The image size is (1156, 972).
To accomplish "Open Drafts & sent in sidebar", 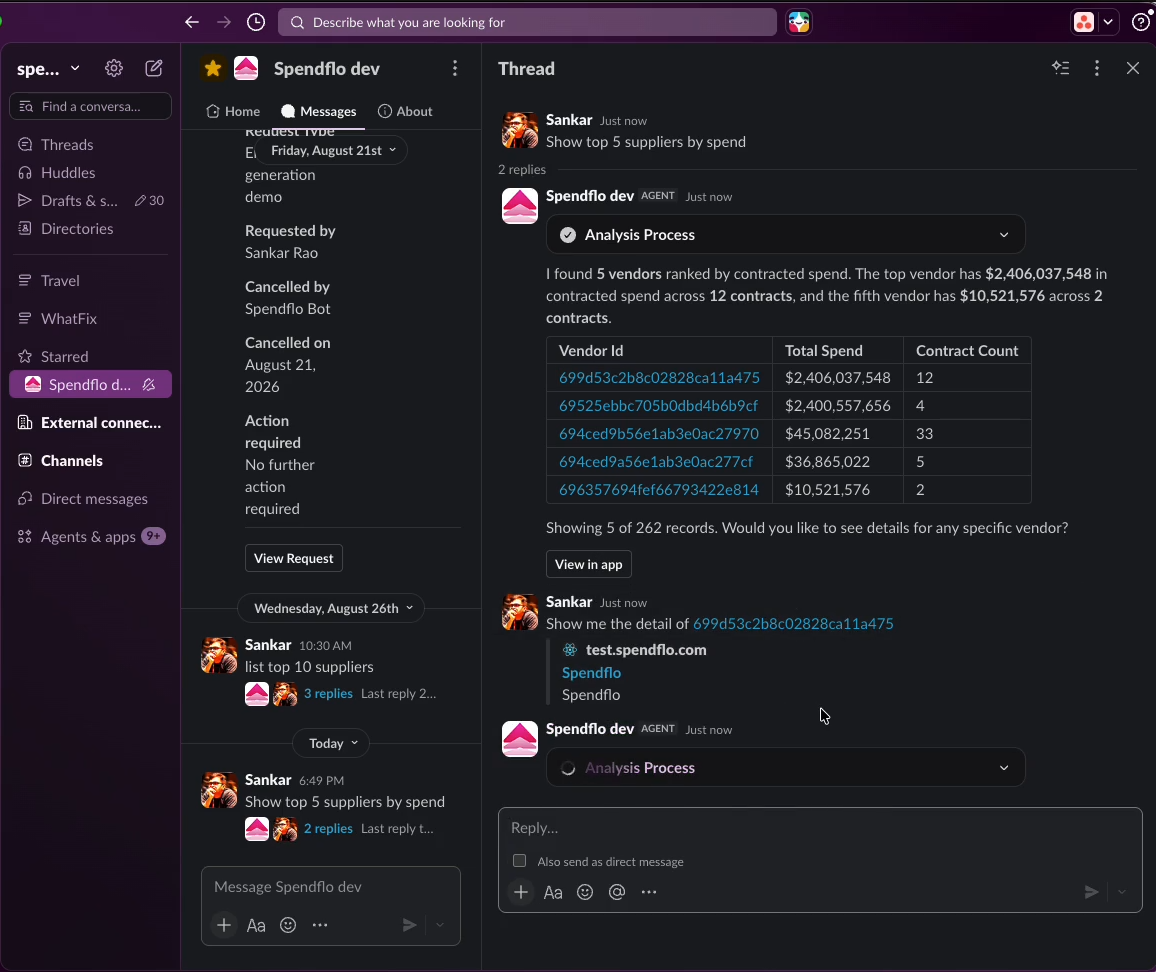I will (x=90, y=201).
